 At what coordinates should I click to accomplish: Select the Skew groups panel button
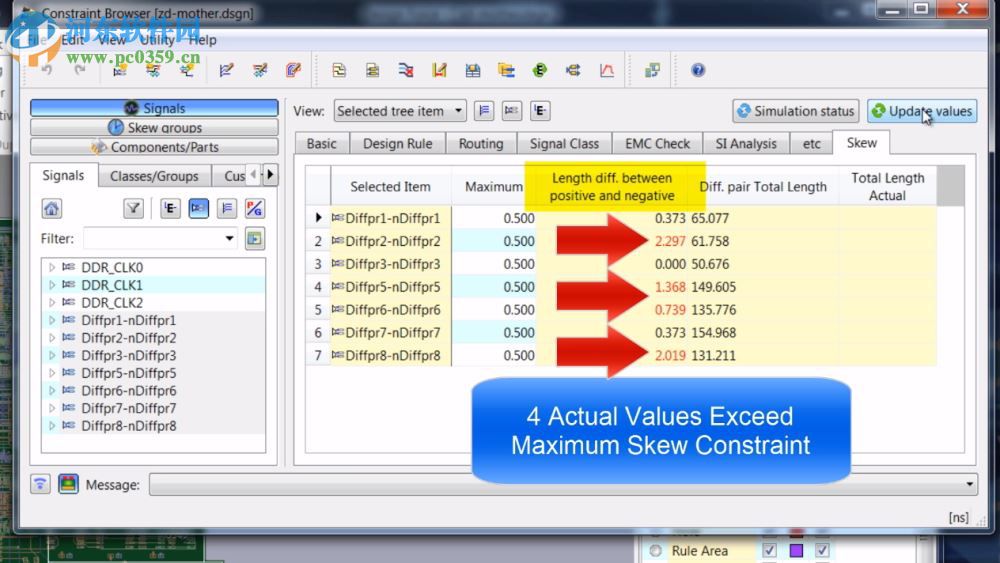[x=154, y=128]
